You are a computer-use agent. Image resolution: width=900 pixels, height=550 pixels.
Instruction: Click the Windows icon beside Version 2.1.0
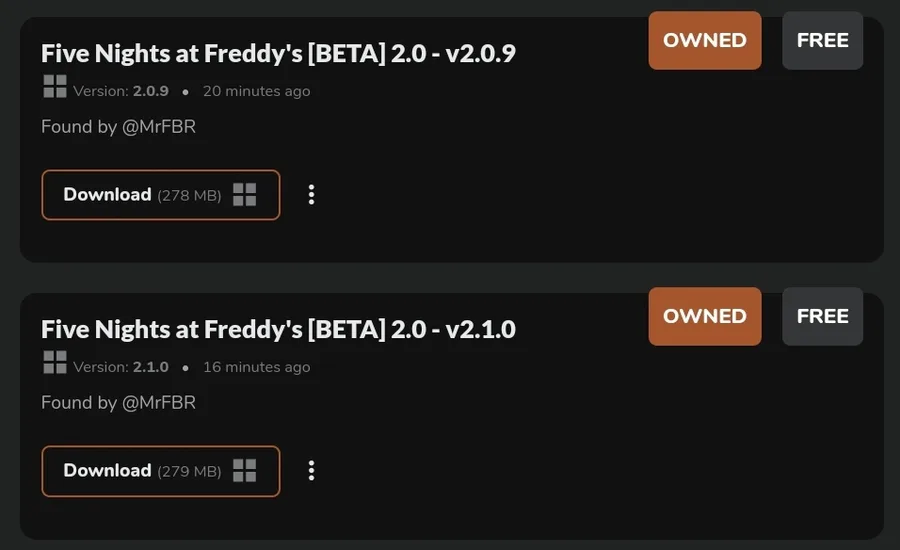click(x=55, y=363)
